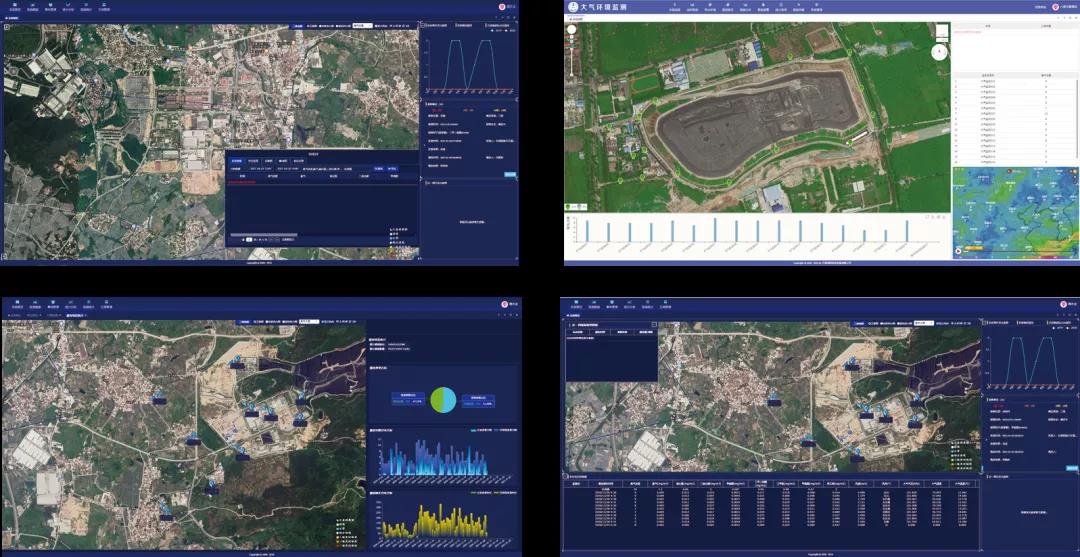Select the first tab in the query dialog
This screenshot has width=1080, height=557.
[x=236, y=160]
